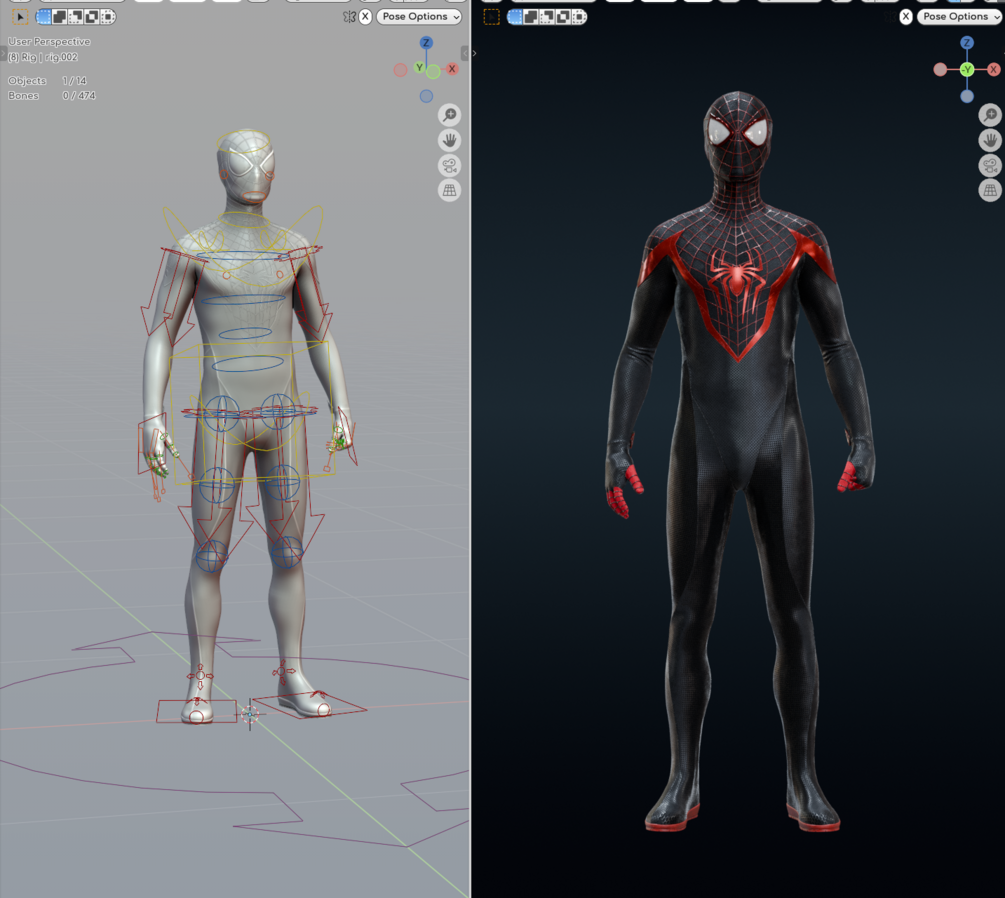Click the X axis on right viewport gizmo
This screenshot has width=1005, height=898.
[993, 69]
